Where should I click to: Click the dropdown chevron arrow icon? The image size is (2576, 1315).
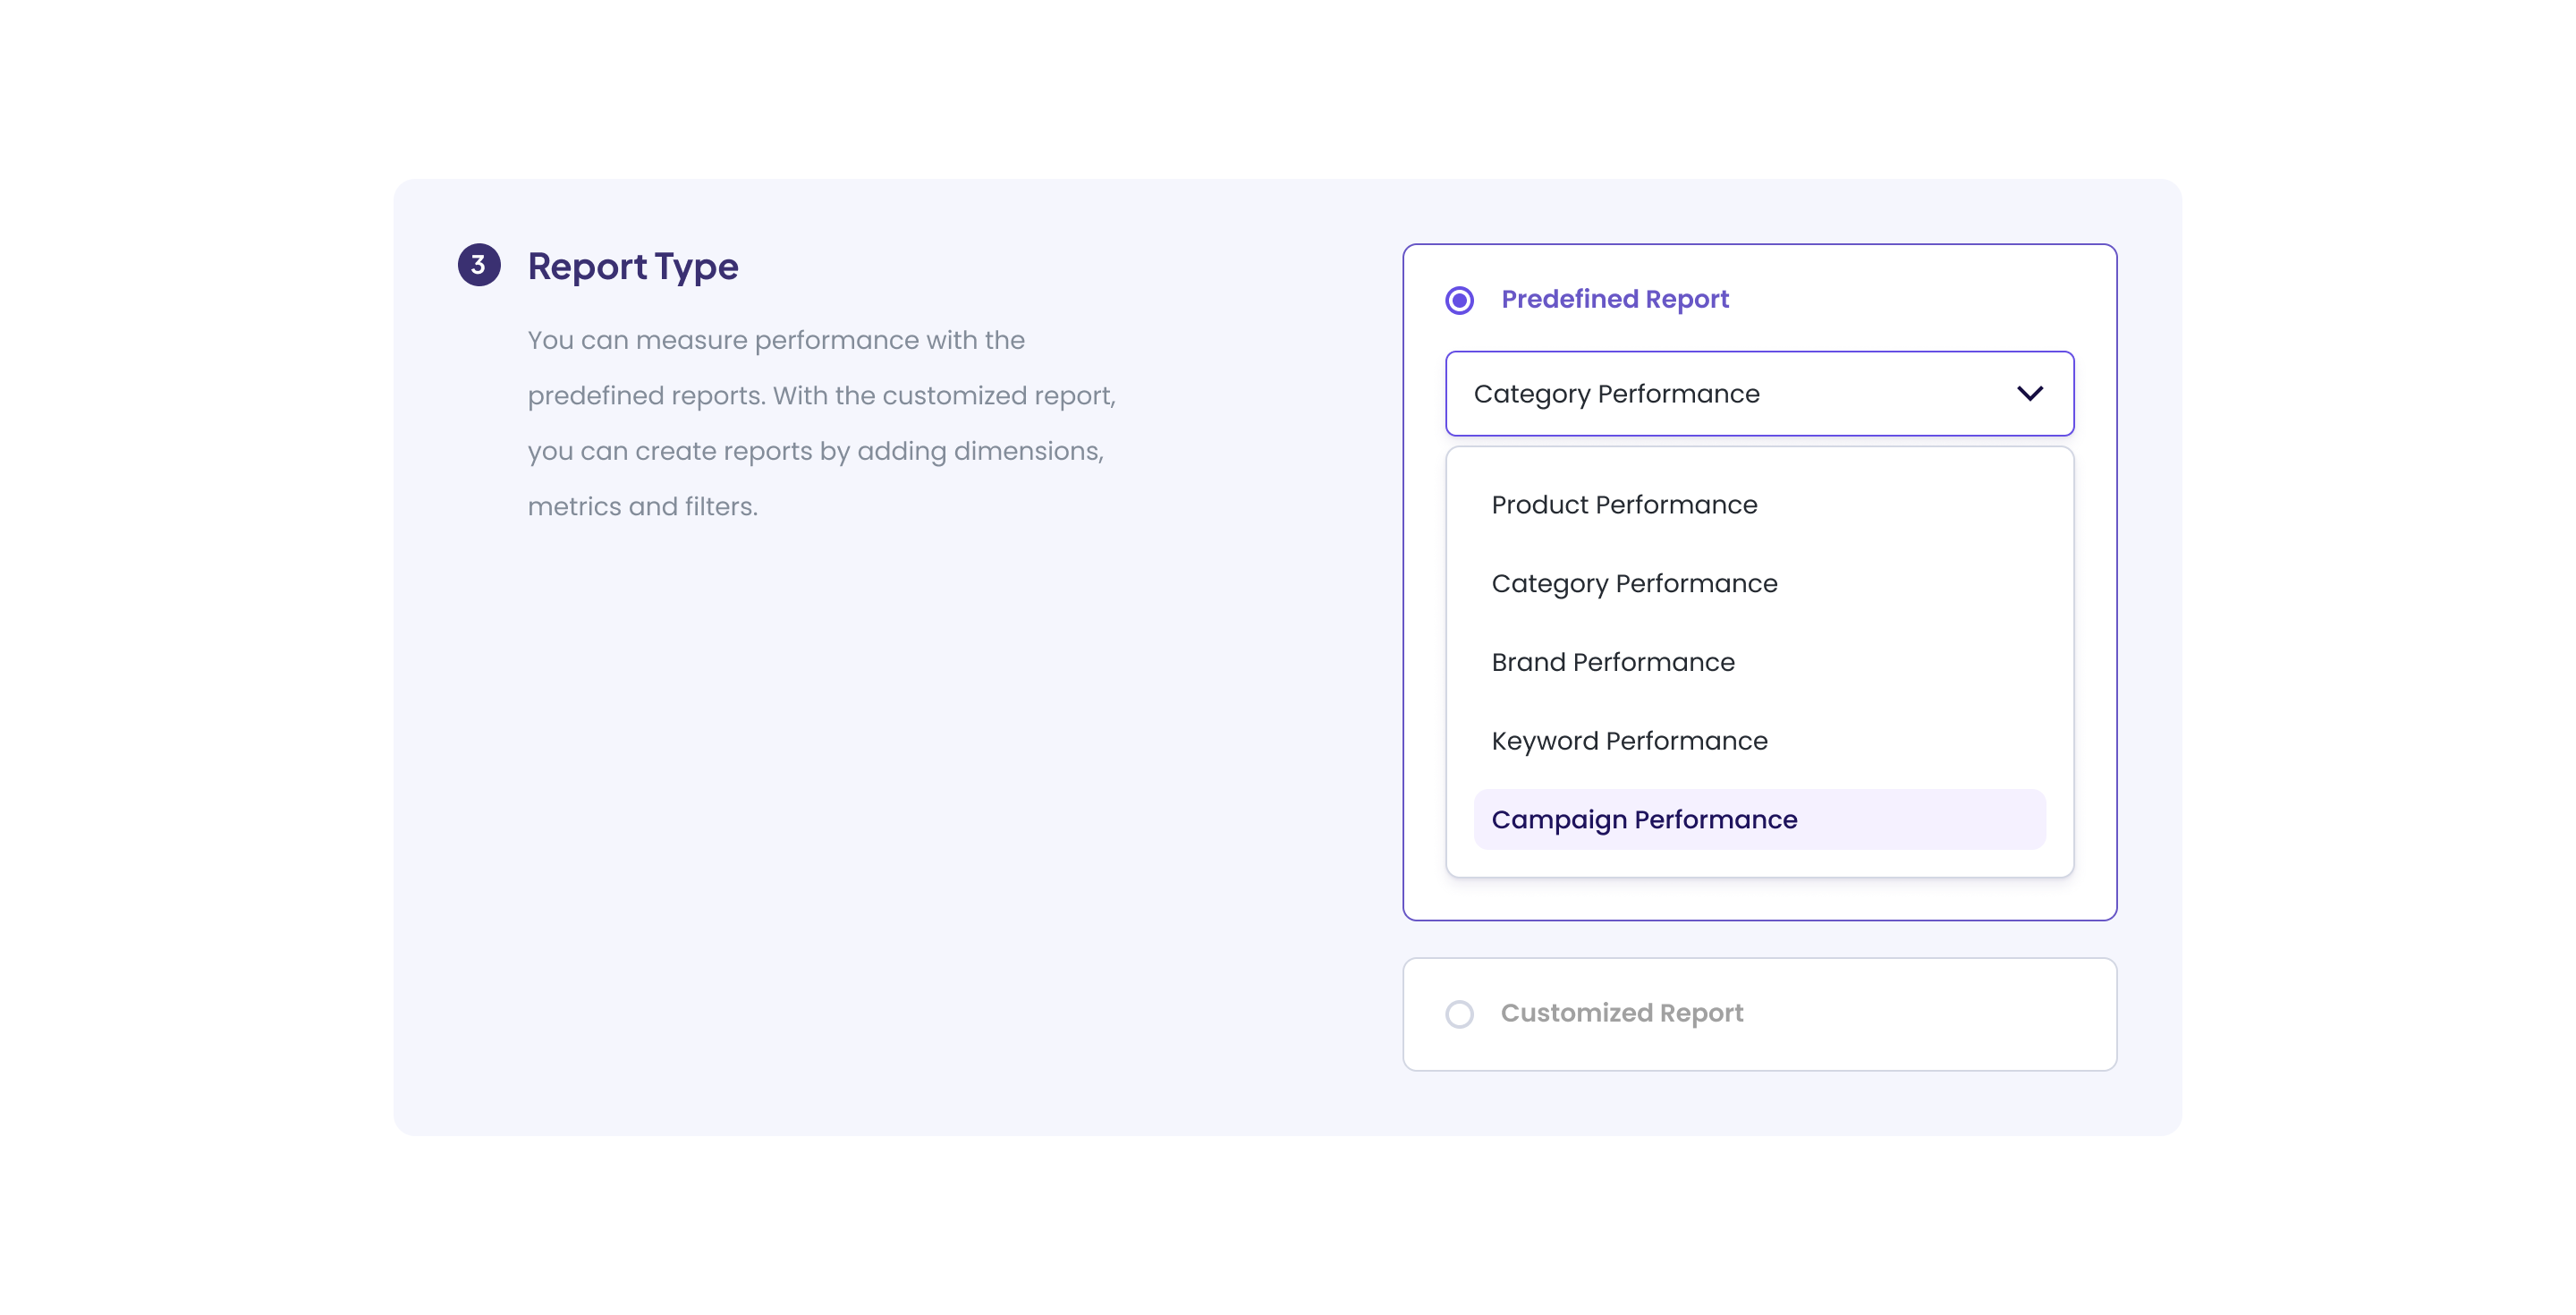[x=2029, y=394]
